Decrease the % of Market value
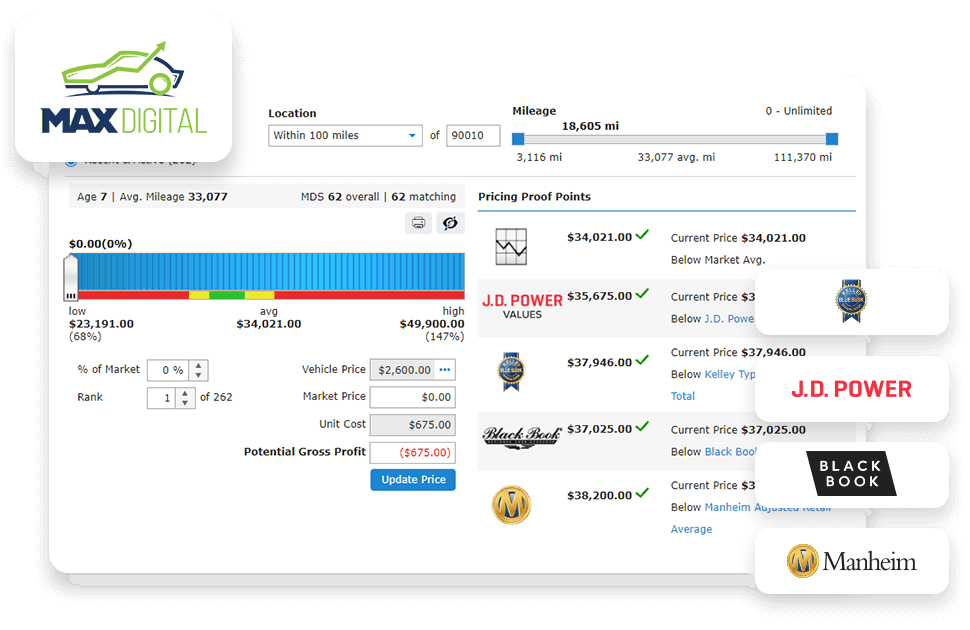This screenshot has width=970, height=630. click(199, 375)
